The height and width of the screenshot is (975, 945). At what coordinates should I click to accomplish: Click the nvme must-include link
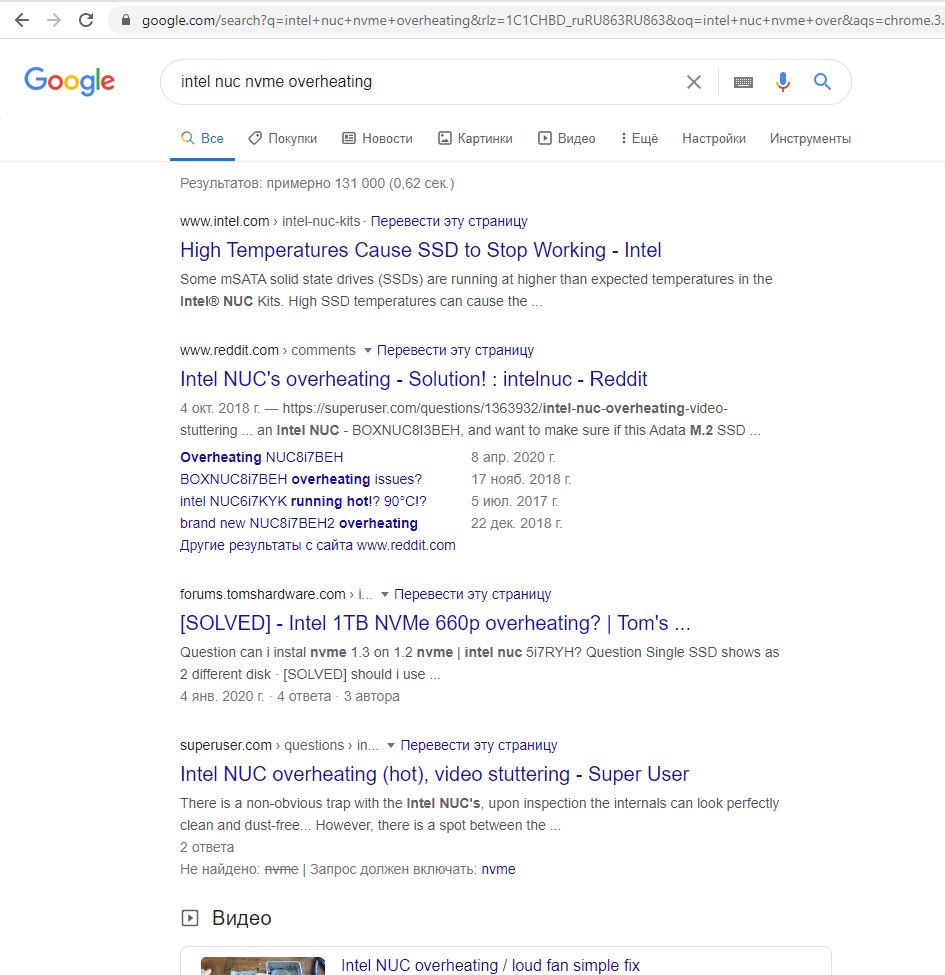click(498, 869)
